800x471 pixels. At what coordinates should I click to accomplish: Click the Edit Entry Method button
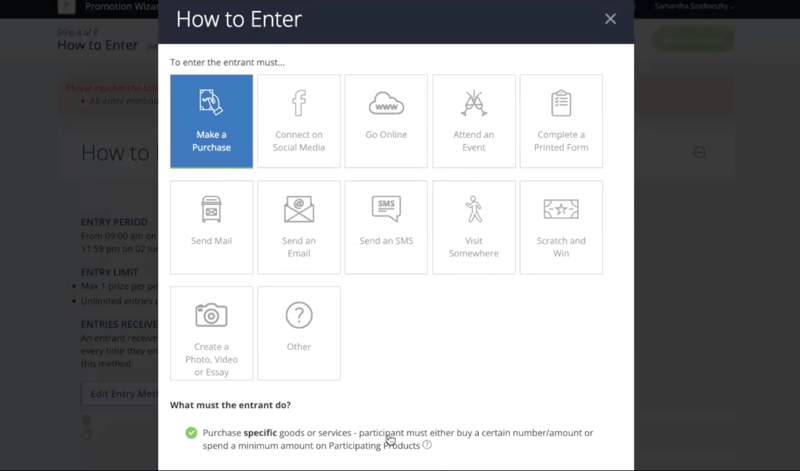pos(119,394)
